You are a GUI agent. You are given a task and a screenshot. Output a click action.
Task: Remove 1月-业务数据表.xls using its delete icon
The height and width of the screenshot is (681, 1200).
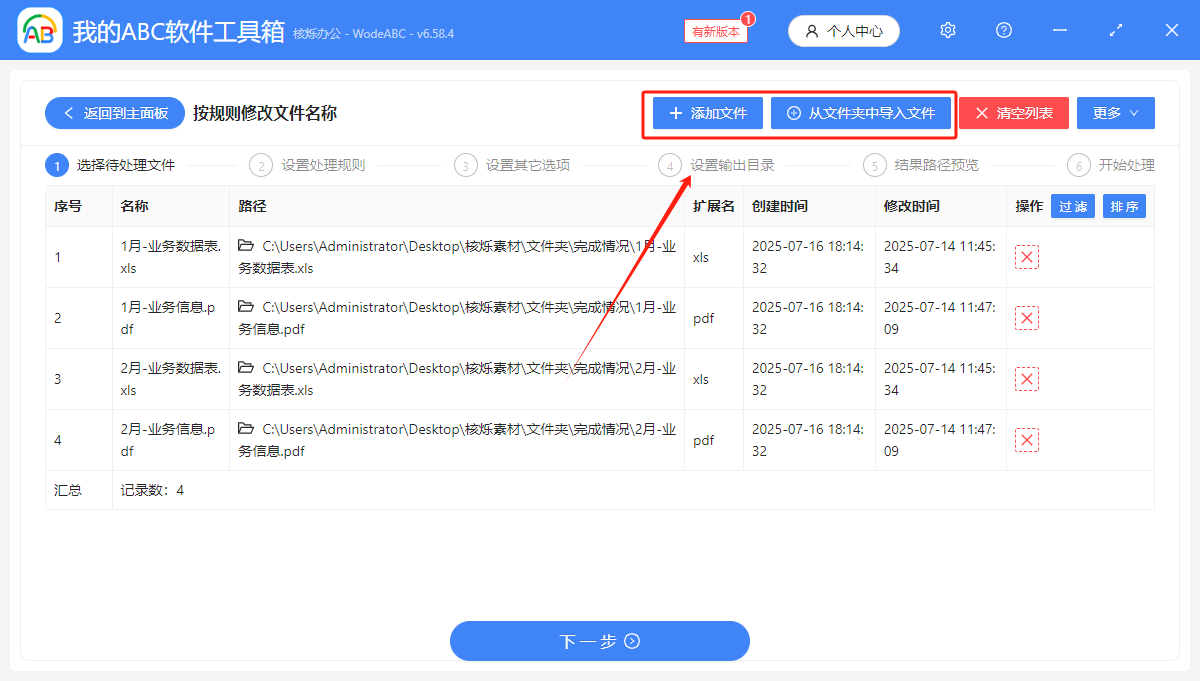[x=1026, y=257]
